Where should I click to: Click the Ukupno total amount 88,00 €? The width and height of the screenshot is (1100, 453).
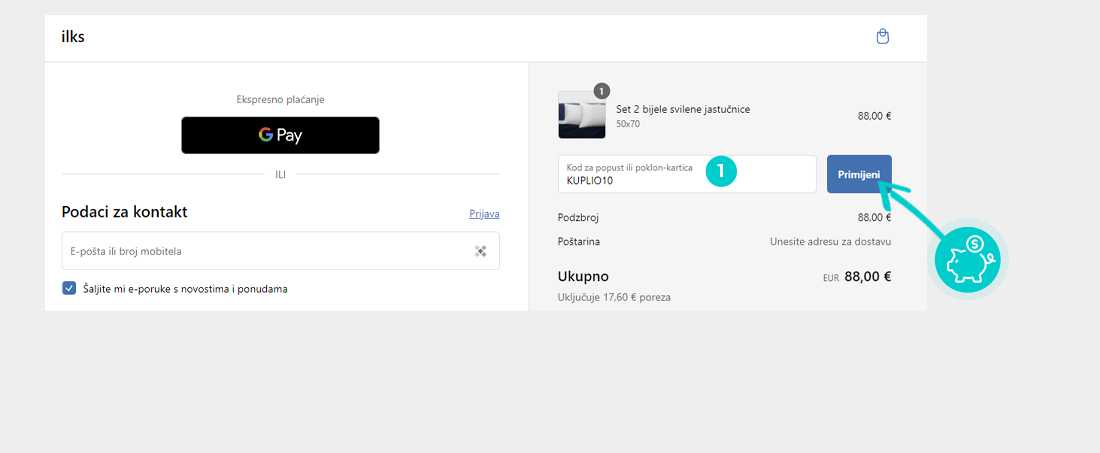click(867, 277)
